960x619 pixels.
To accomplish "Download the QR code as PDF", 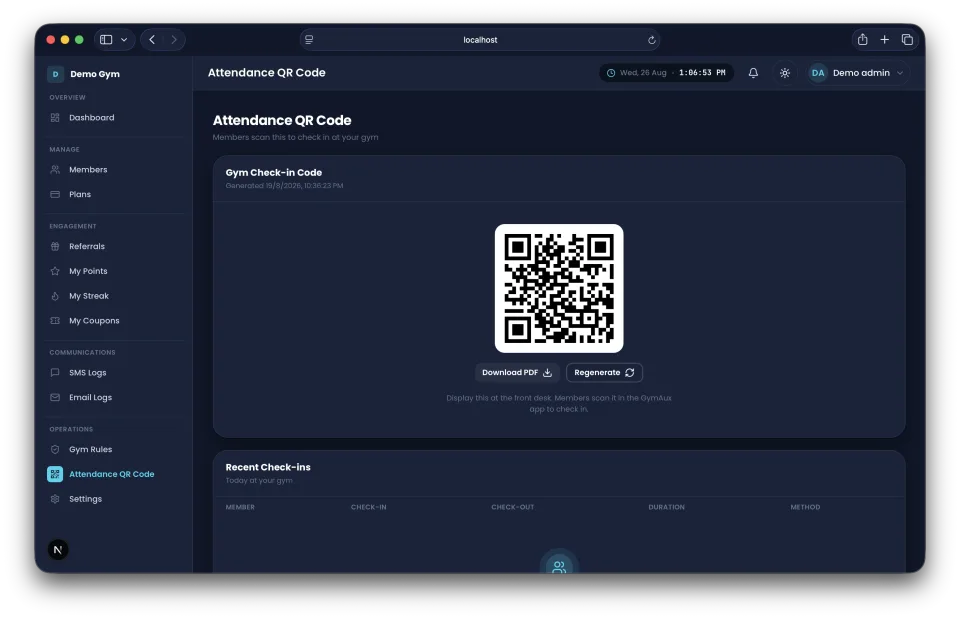I will pos(517,372).
